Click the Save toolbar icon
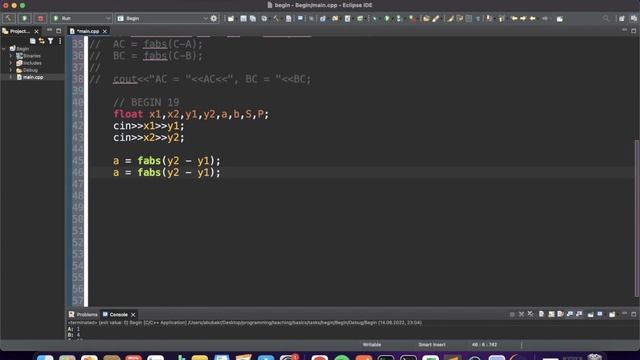The width and height of the screenshot is (640, 360). coord(243,18)
